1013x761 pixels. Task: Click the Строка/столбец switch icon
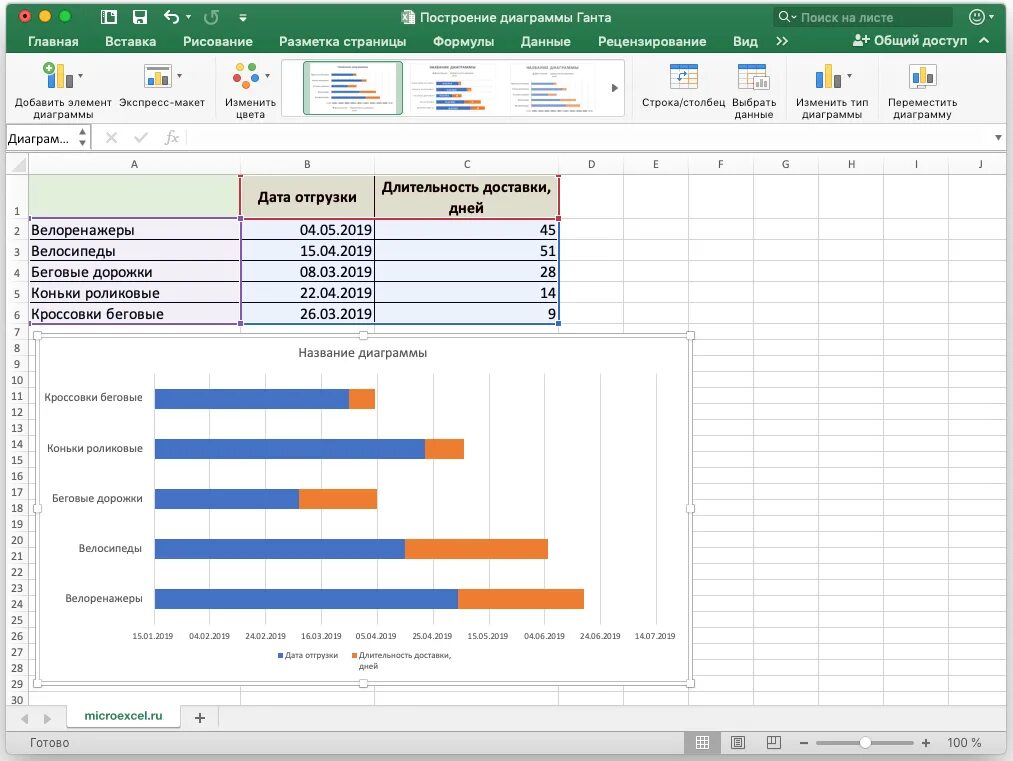[684, 76]
